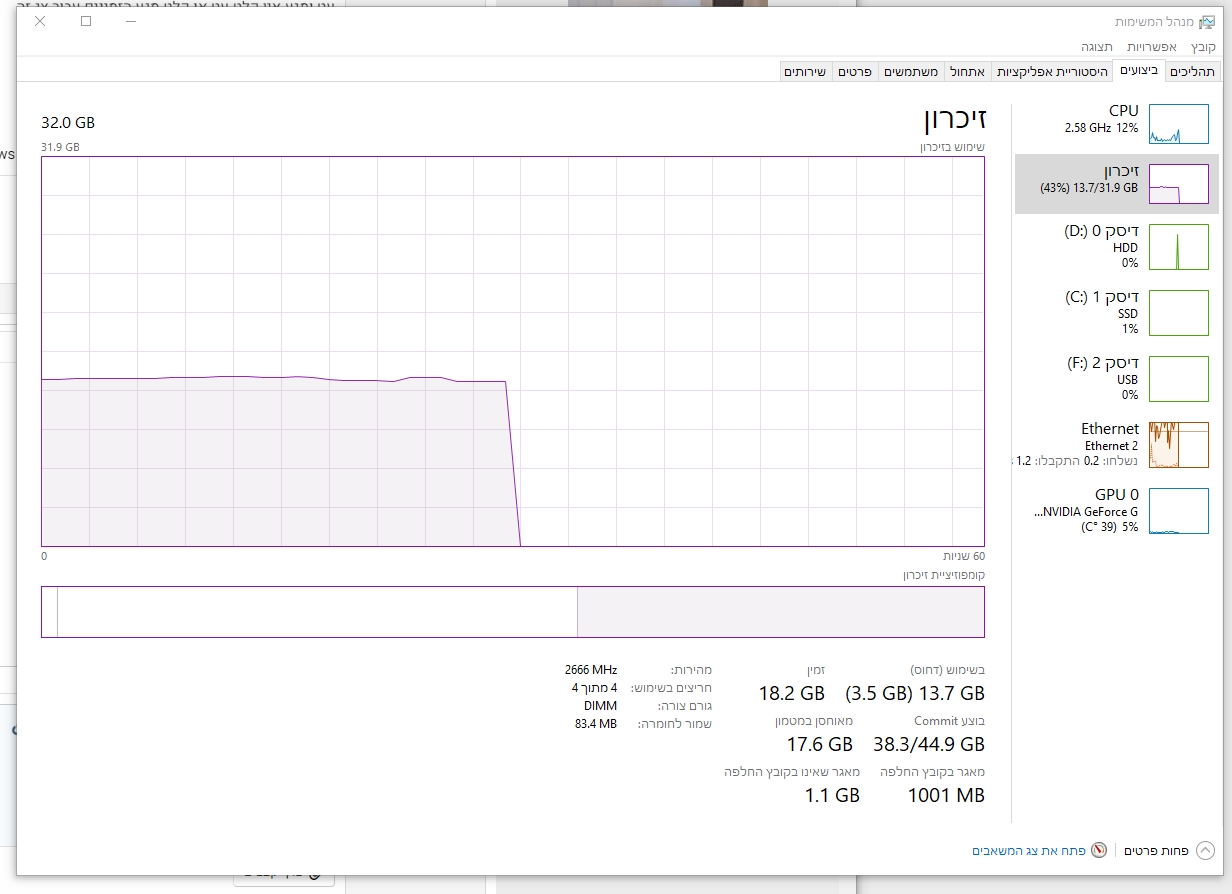Viewport: 1232px width, 894px height.
Task: Click the 2666 MHz speed value
Action: [x=591, y=670]
